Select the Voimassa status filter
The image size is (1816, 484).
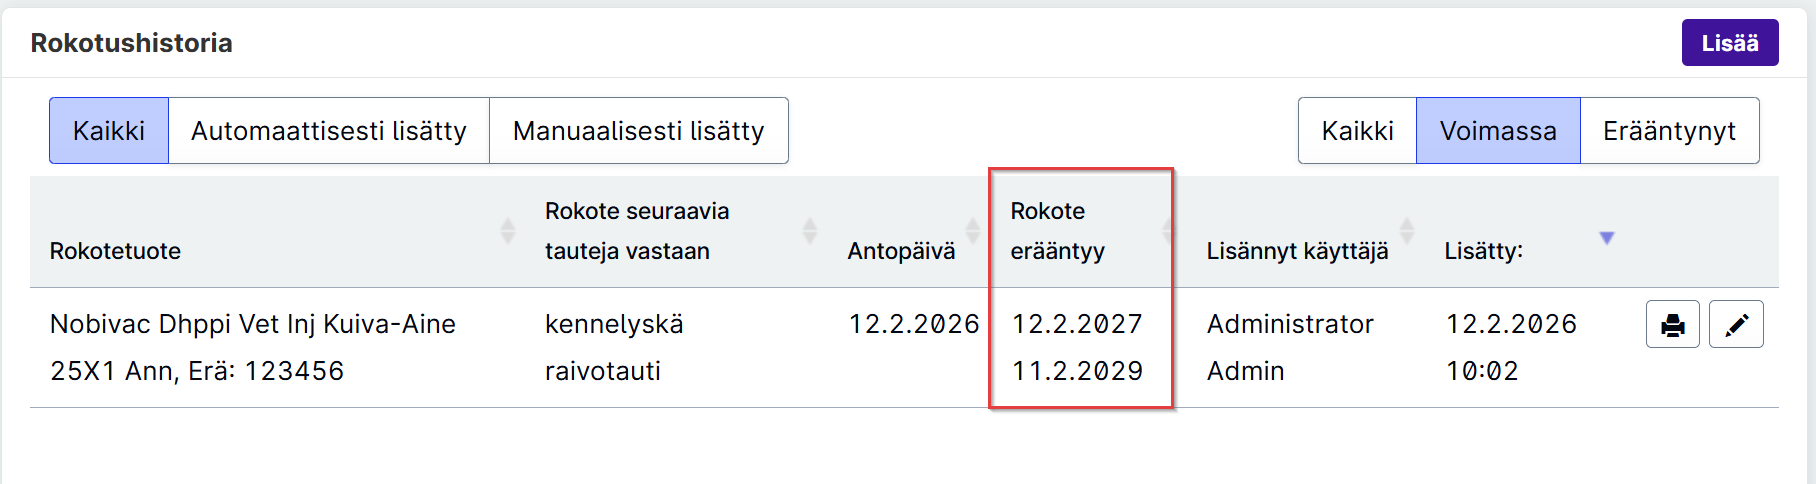click(x=1498, y=131)
